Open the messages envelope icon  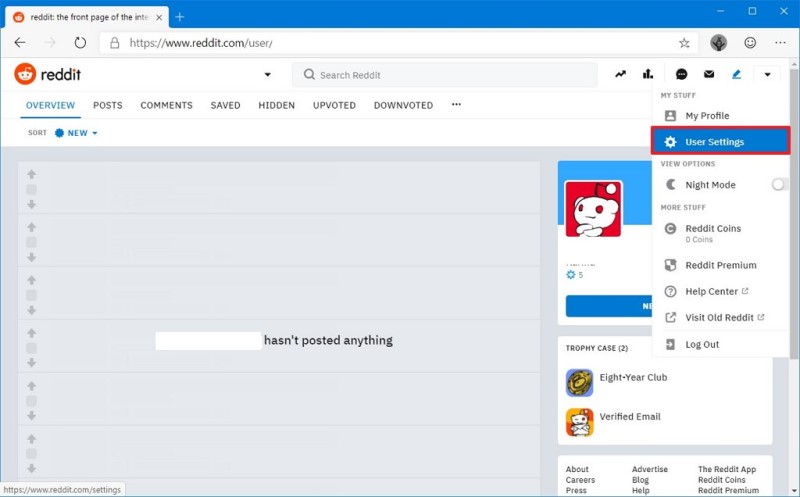pyautogui.click(x=709, y=74)
